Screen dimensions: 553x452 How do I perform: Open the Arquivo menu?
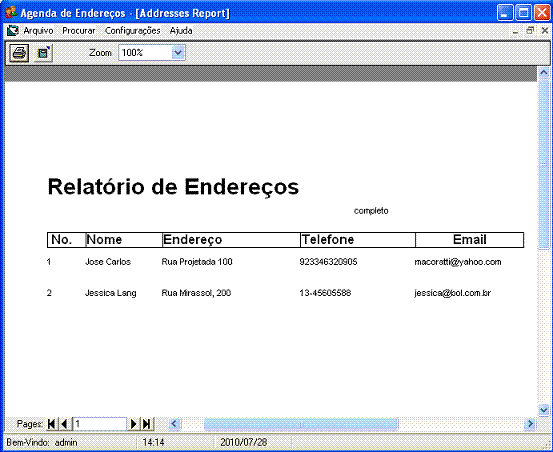(x=38, y=31)
